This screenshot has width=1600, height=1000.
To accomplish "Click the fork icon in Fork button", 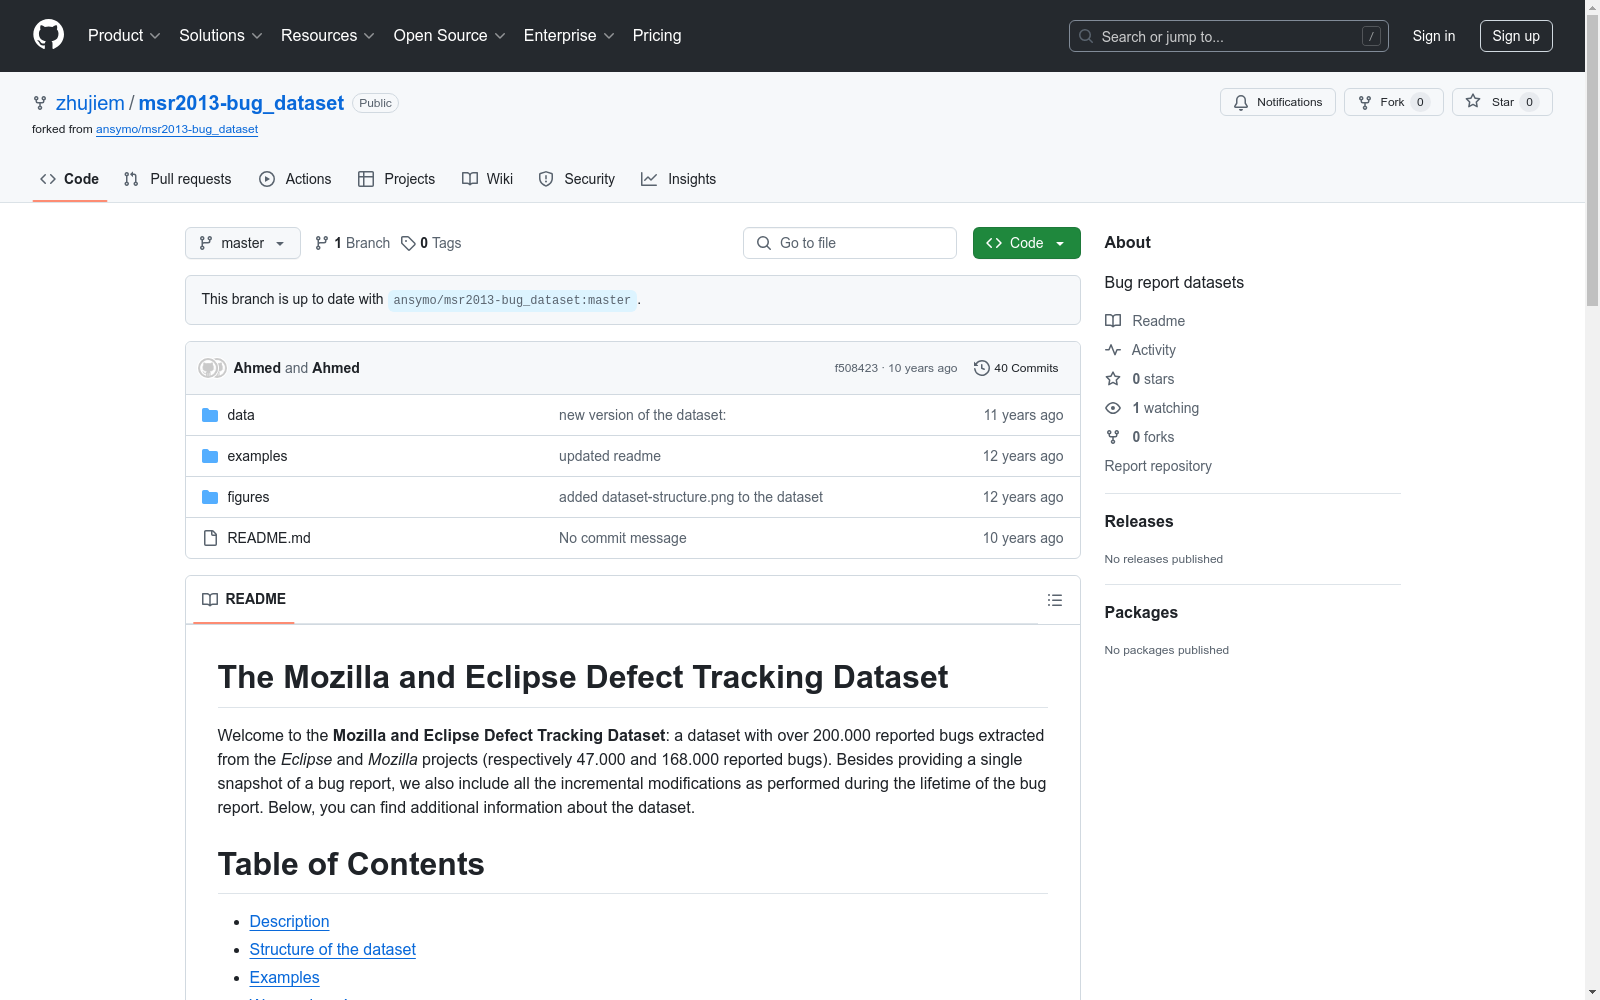I will point(1365,102).
